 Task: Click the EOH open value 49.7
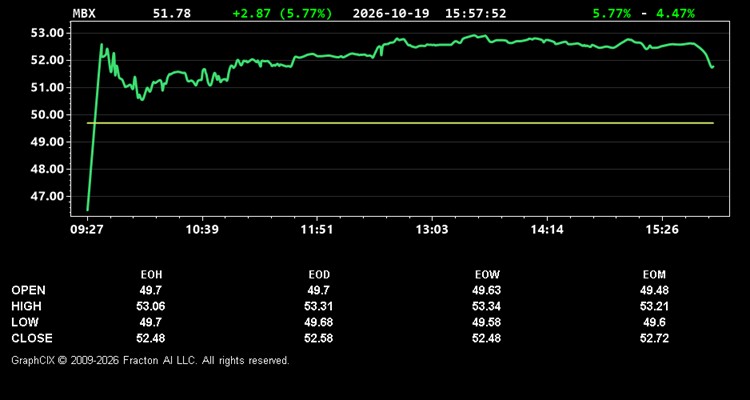[151, 290]
